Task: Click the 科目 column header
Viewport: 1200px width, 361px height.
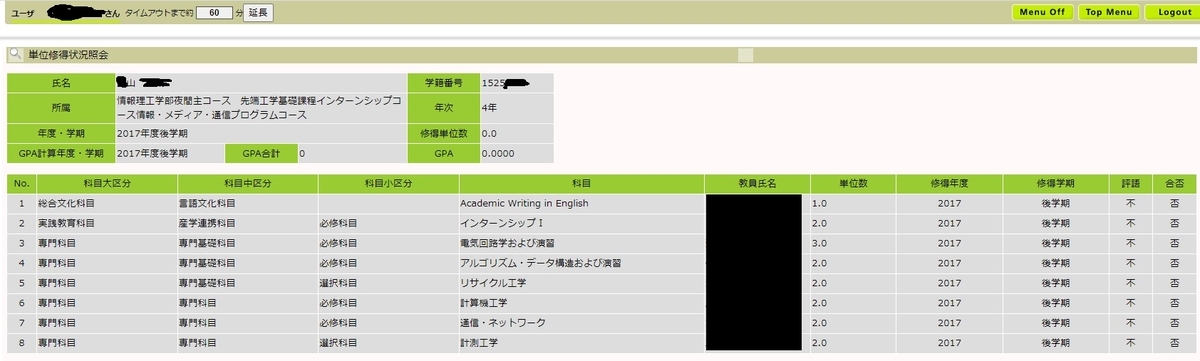Action: click(581, 184)
